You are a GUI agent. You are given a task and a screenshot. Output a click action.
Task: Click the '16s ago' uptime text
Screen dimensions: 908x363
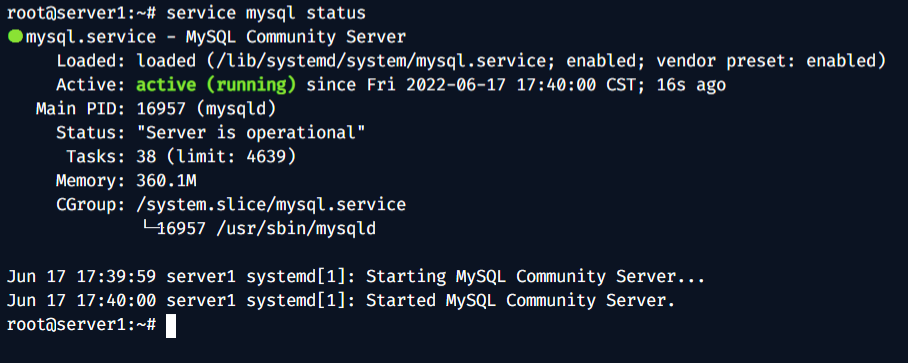(x=691, y=86)
